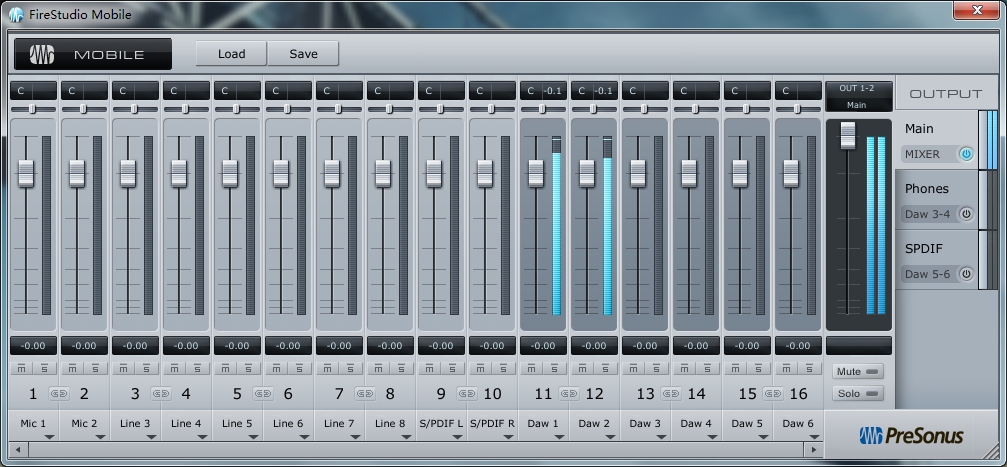This screenshot has width=1007, height=467.
Task: Link channels 1 and 2 as stereo
Action: 58,393
